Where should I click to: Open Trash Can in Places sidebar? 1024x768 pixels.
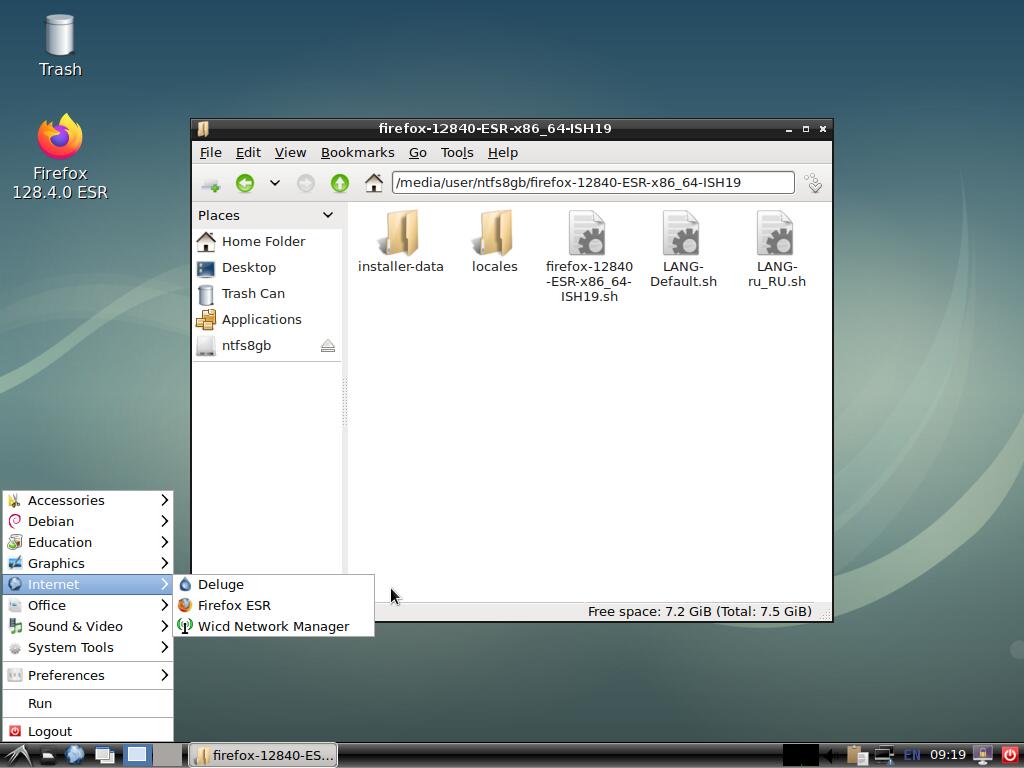268,294
